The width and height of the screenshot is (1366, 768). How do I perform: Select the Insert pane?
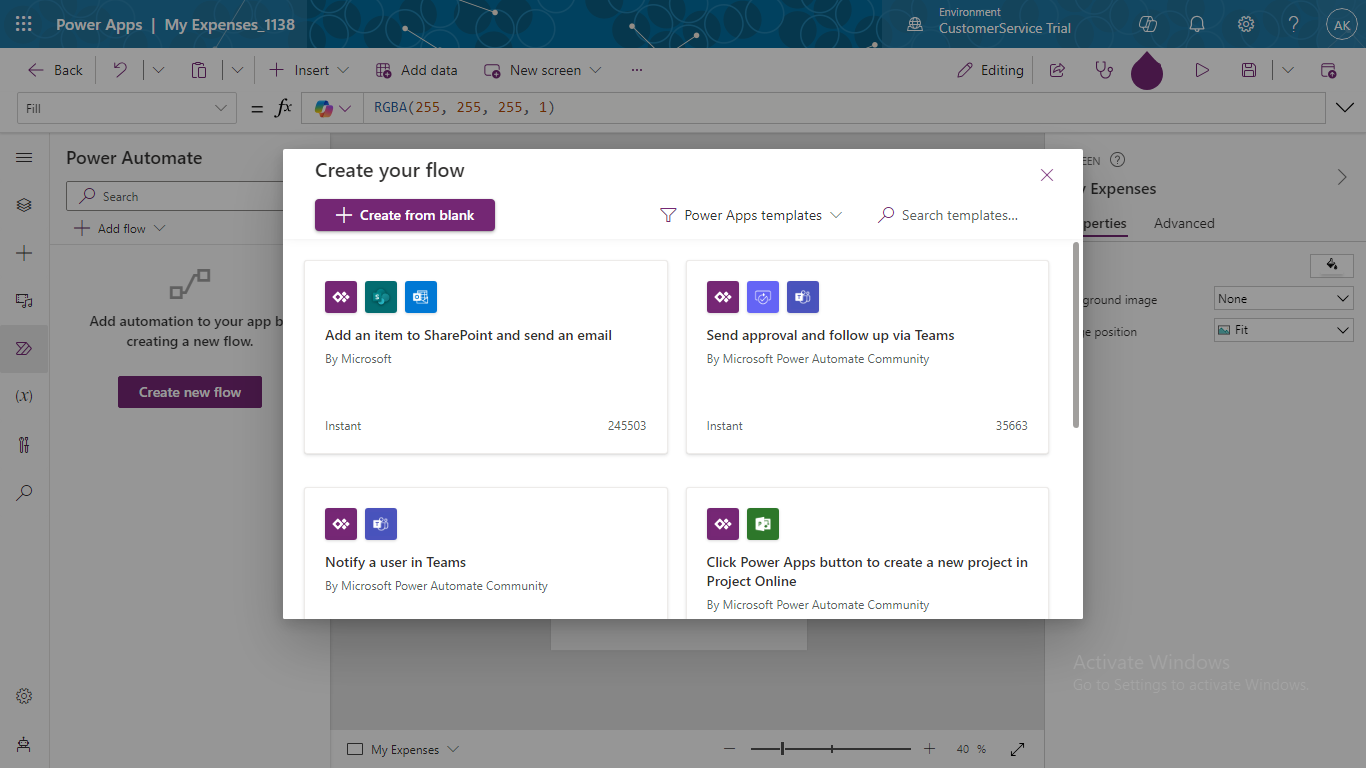tap(24, 252)
